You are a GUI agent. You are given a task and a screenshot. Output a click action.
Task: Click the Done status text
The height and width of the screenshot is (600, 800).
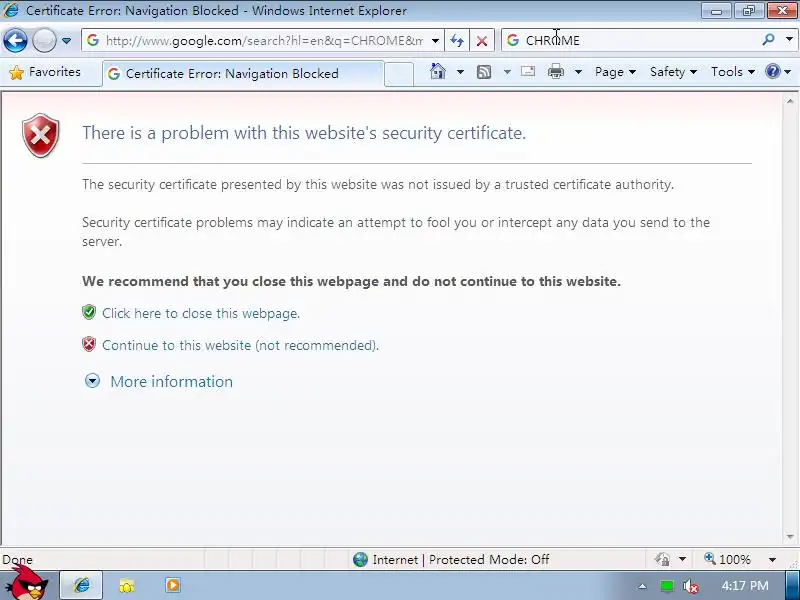17,560
